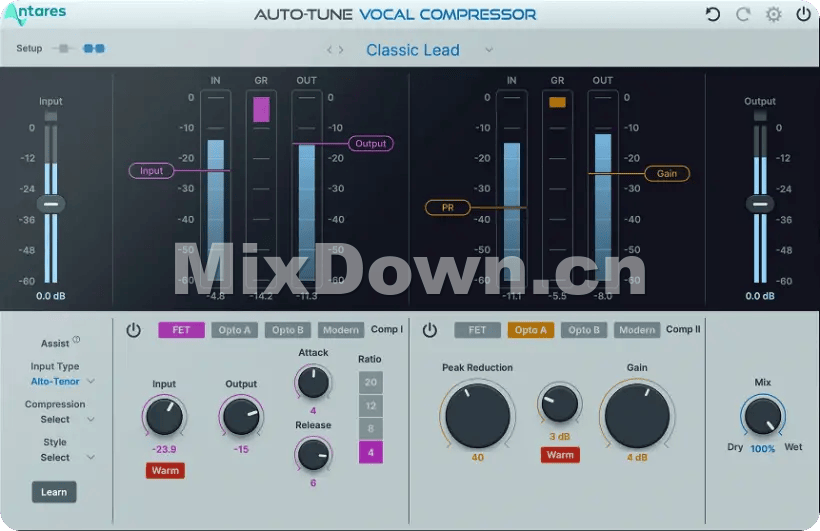The height and width of the screenshot is (531, 820).
Task: Toggle Comp I power button
Action: (x=133, y=330)
